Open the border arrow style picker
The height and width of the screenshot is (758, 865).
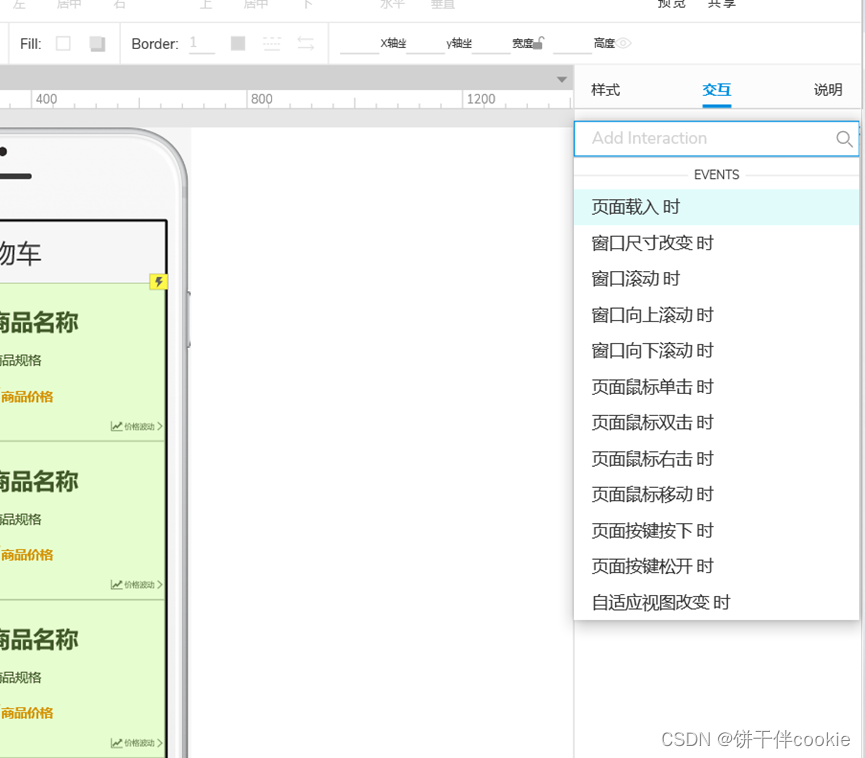click(306, 43)
